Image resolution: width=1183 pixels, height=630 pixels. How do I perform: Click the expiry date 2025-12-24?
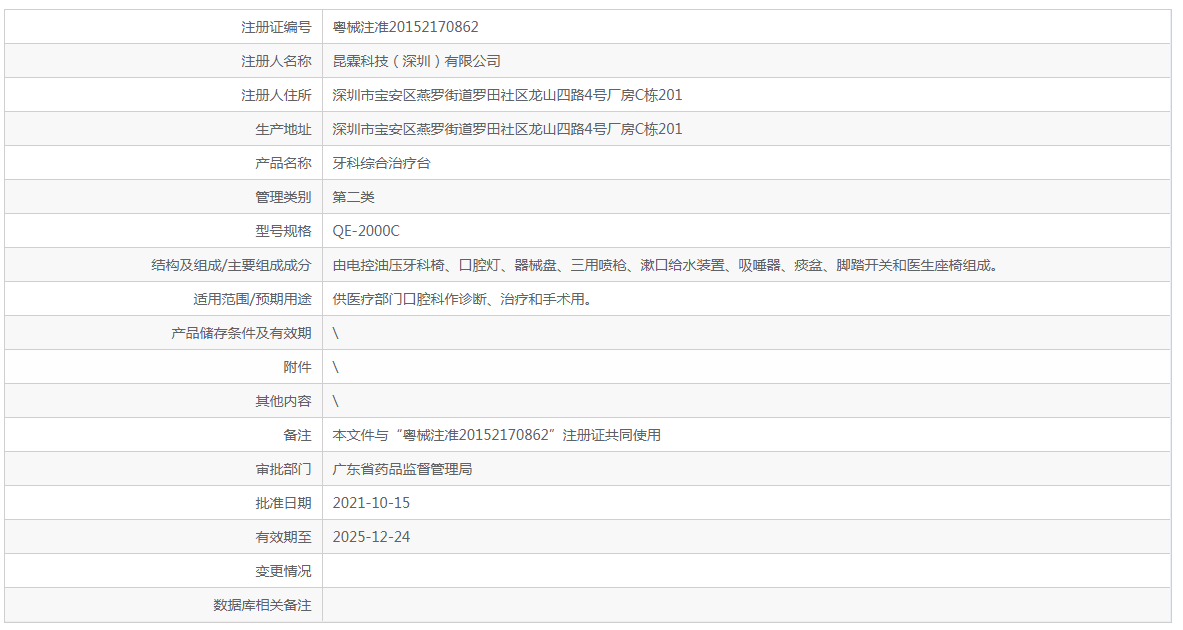point(371,536)
